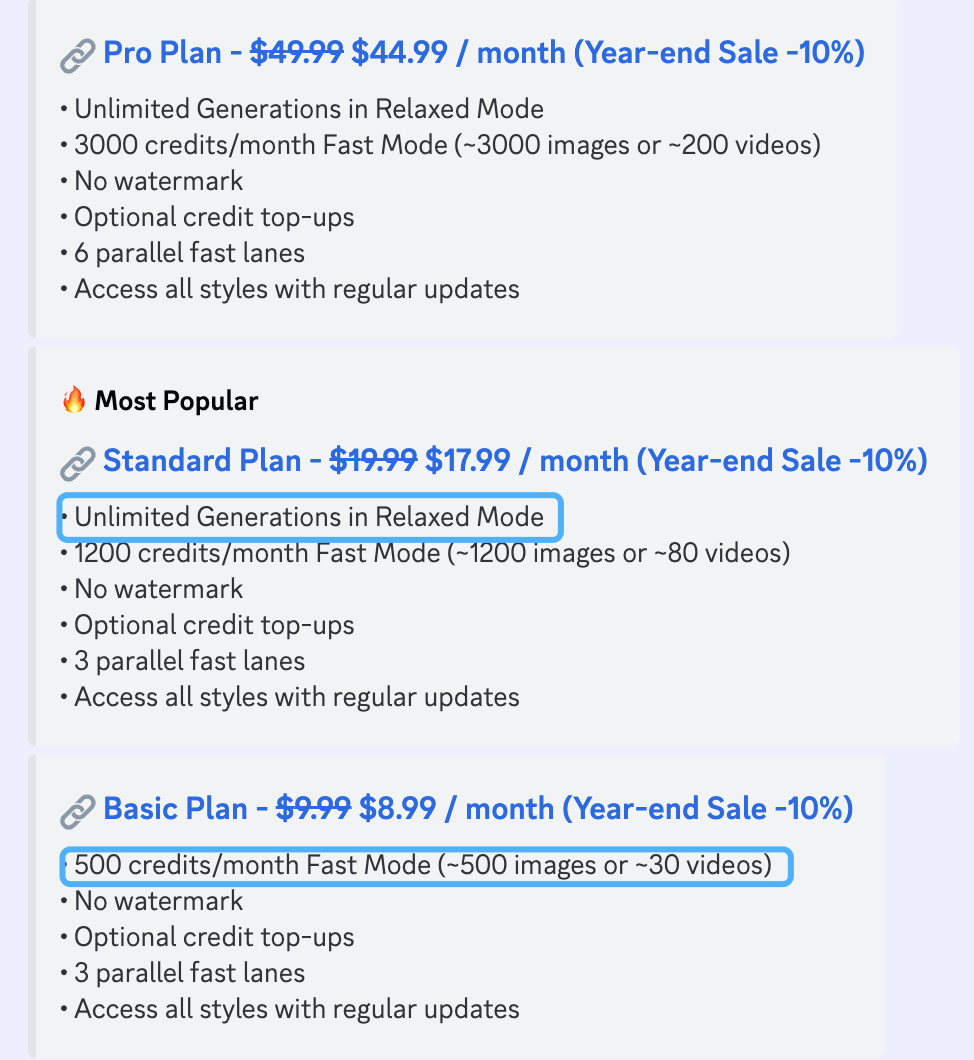Click the link icon beside Standard Plan
The image size is (974, 1060).
[x=77, y=463]
